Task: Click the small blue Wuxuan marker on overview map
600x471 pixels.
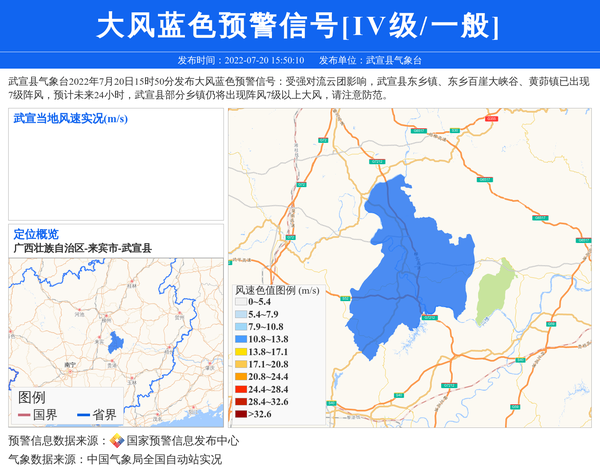Action: (x=116, y=343)
